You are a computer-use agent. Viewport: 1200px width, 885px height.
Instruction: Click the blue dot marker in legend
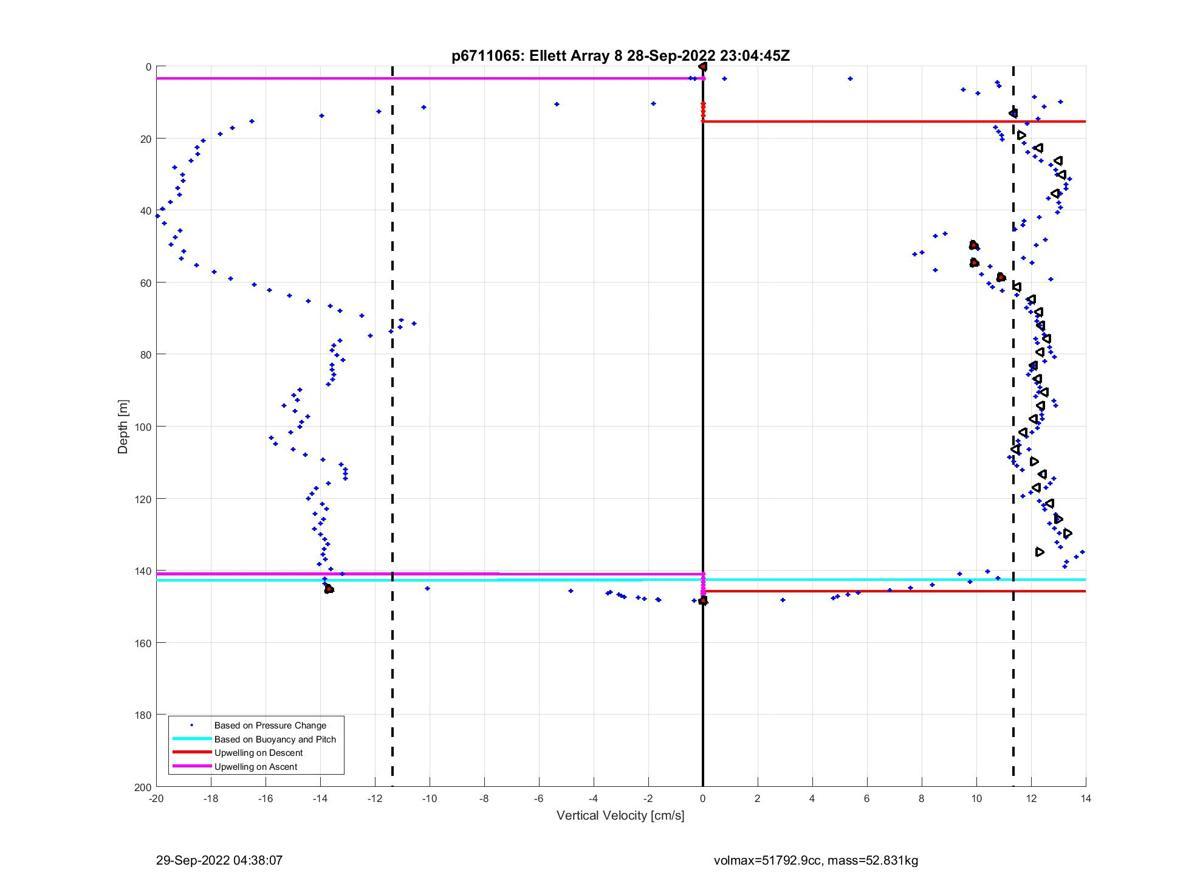pos(191,725)
